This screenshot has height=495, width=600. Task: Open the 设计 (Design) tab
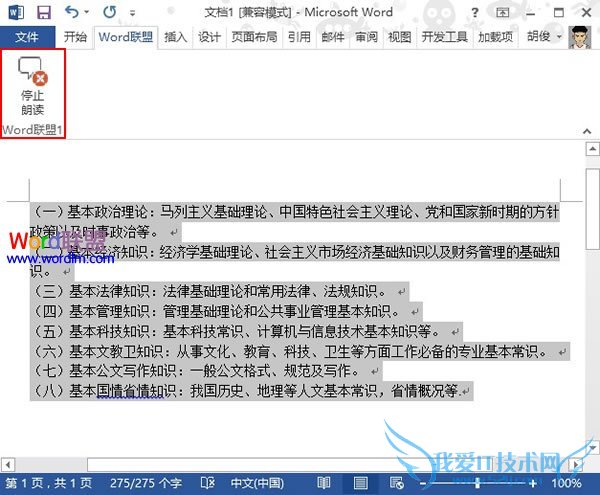pyautogui.click(x=209, y=37)
